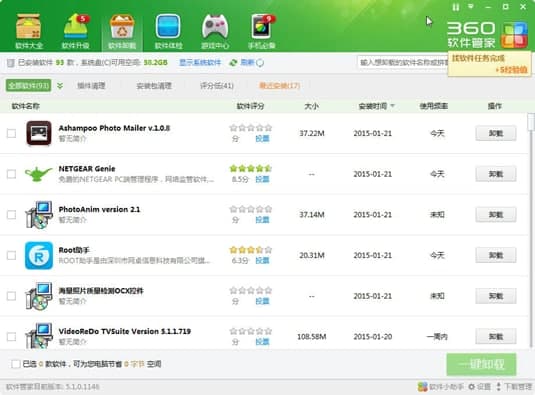Click install date 2015-01-20
The width and height of the screenshot is (535, 395).
coord(373,337)
